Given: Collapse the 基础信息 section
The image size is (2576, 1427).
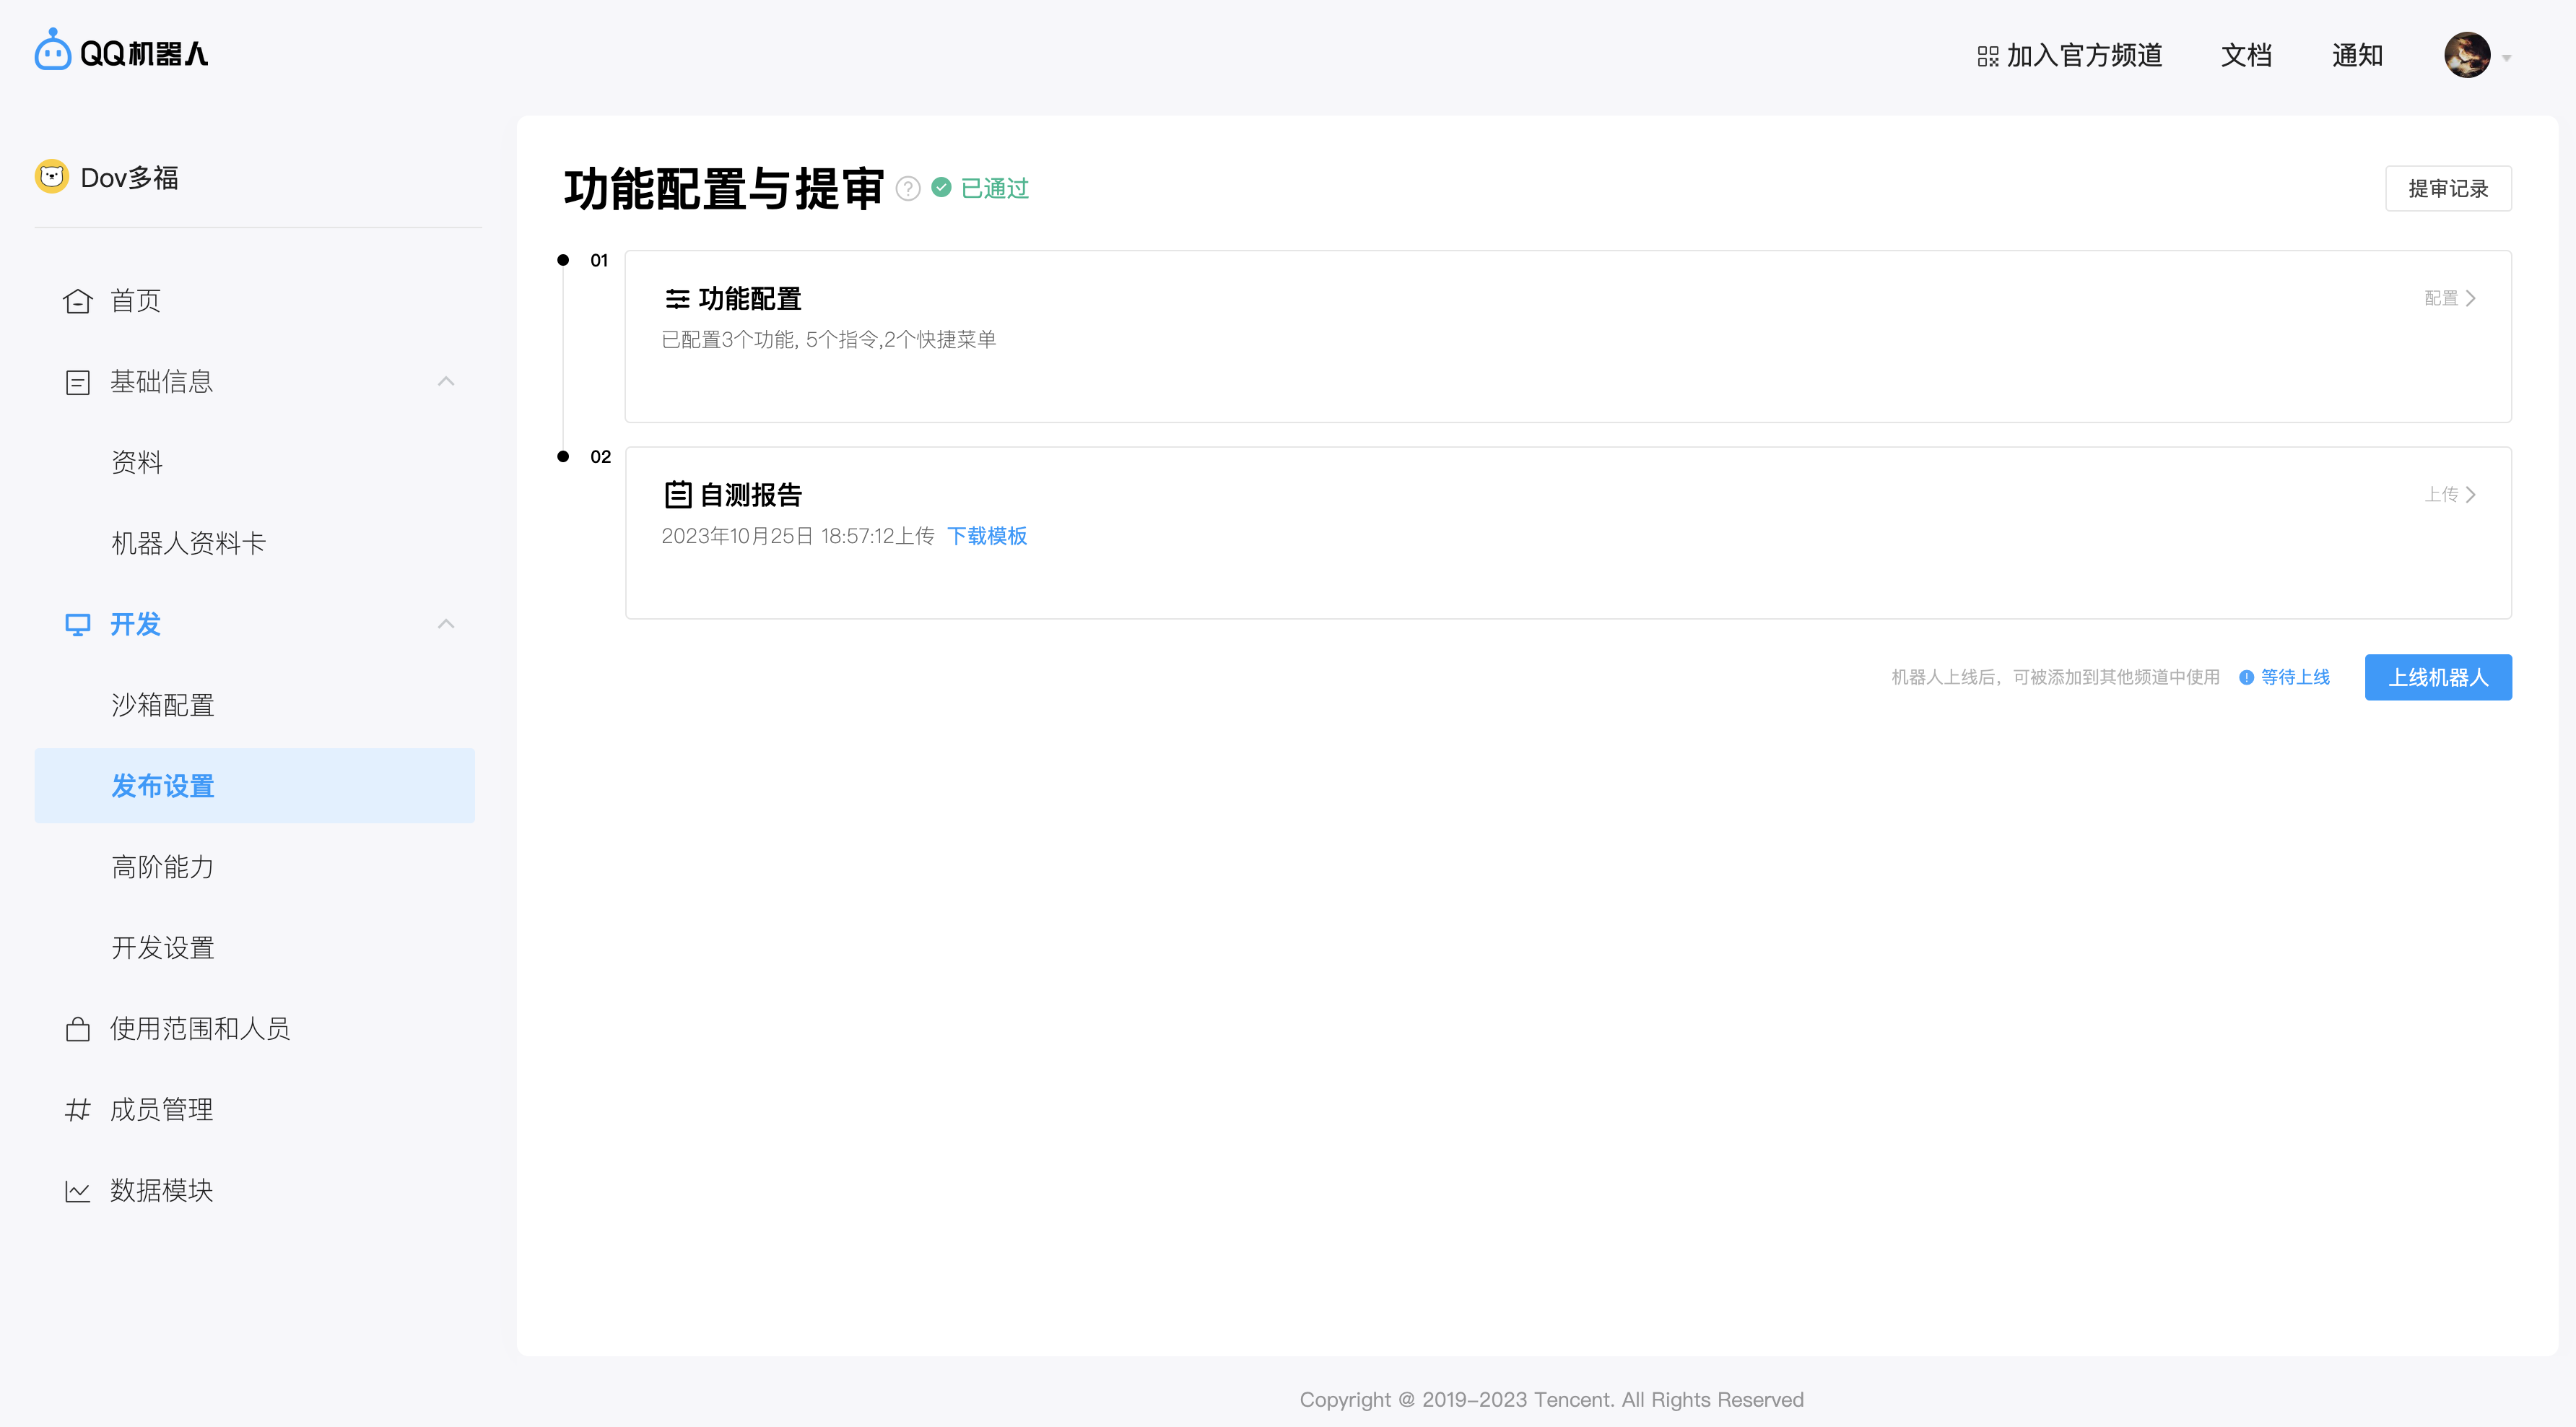Looking at the screenshot, I should click(446, 381).
